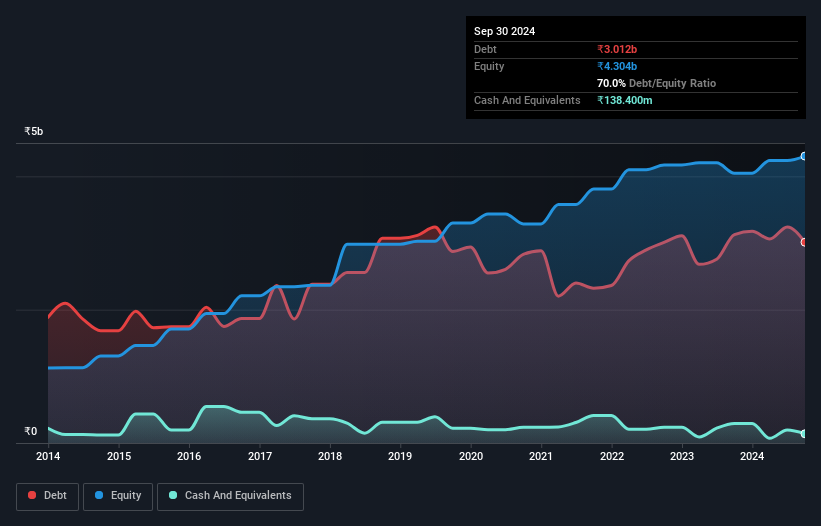Screen dimensions: 821x526
Task: Click the Cash And Equivalents tooltip label
Action: coord(527,100)
